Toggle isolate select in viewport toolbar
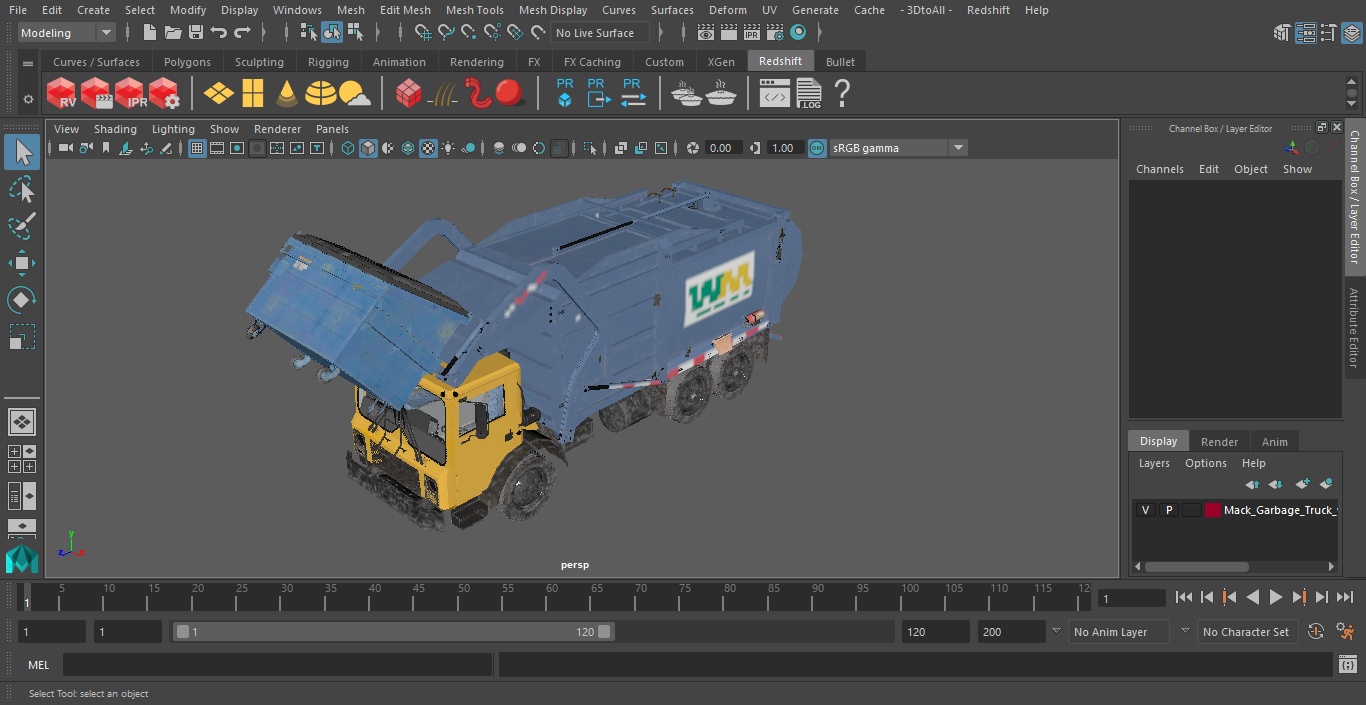This screenshot has width=1366, height=705. pos(590,148)
